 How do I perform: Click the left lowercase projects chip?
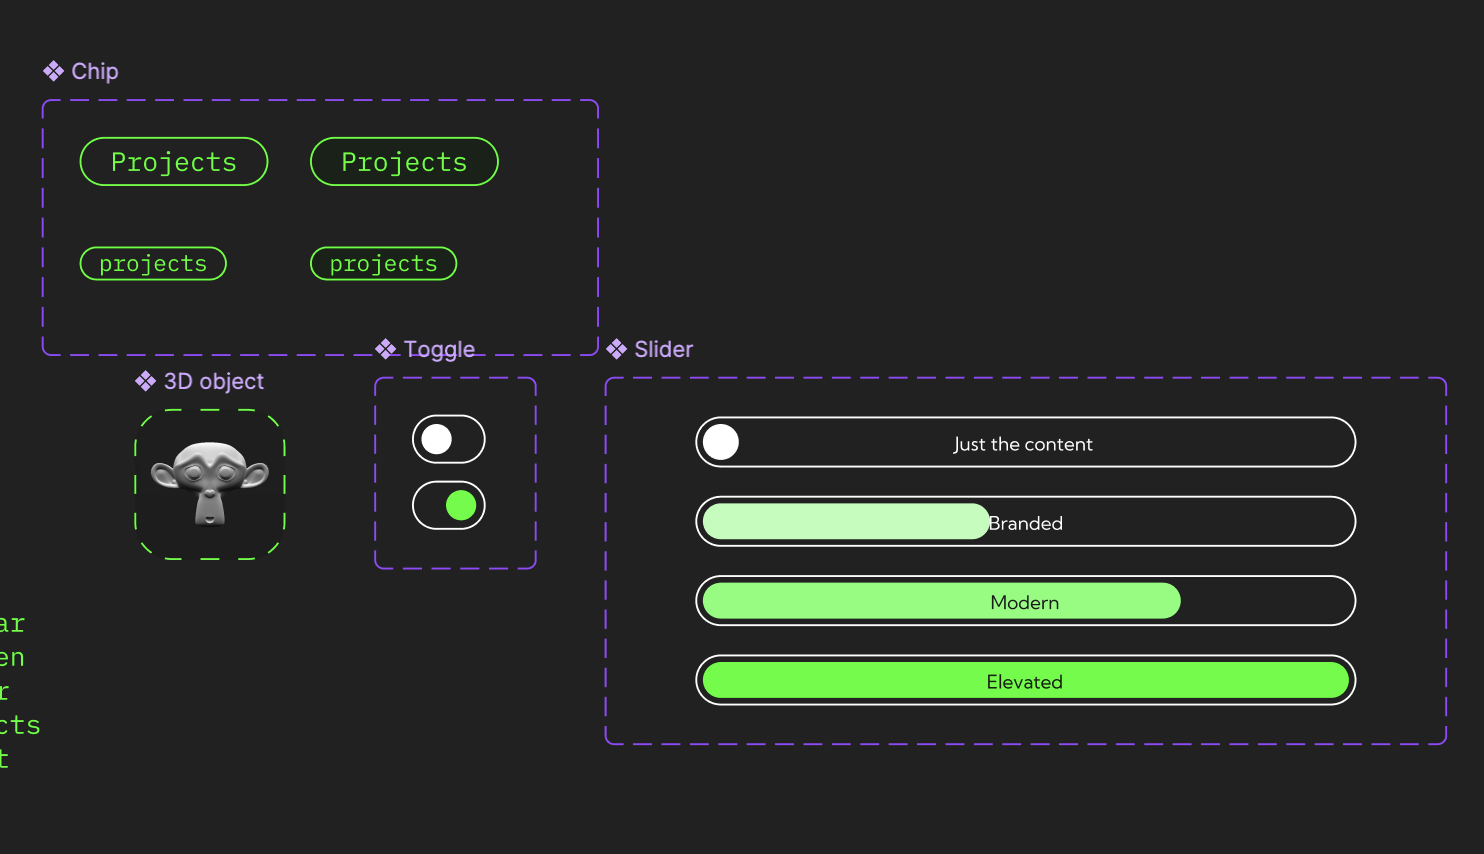pyautogui.click(x=153, y=264)
